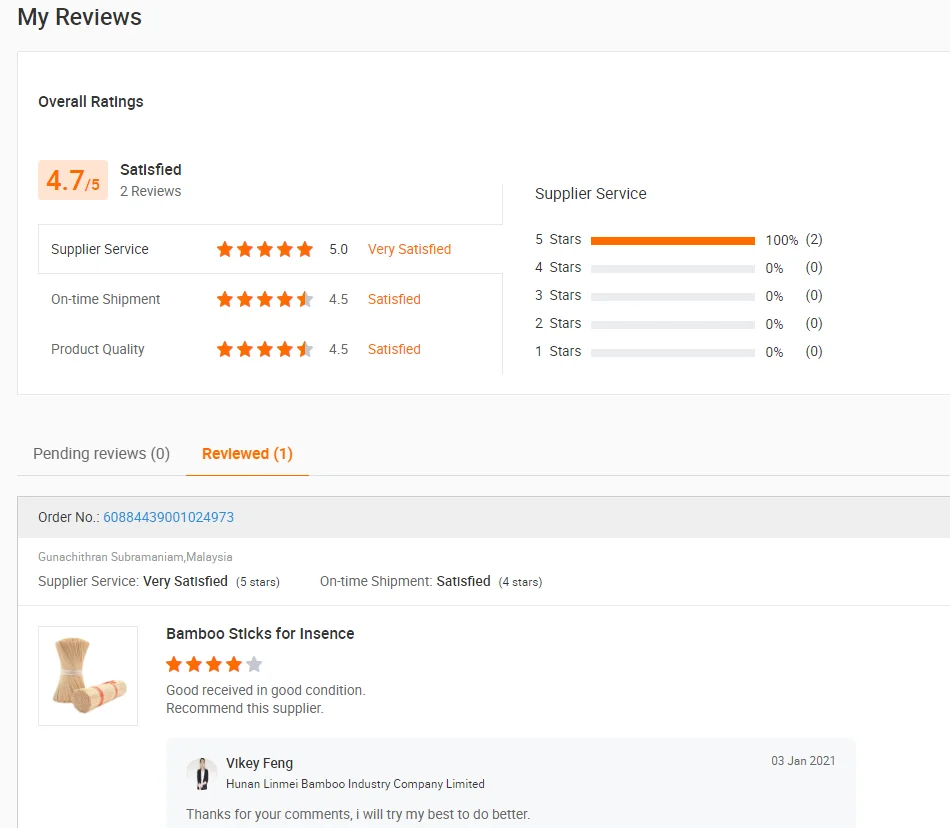This screenshot has width=950, height=828.
Task: Switch to the Reviewed (1) tab
Action: 247,454
